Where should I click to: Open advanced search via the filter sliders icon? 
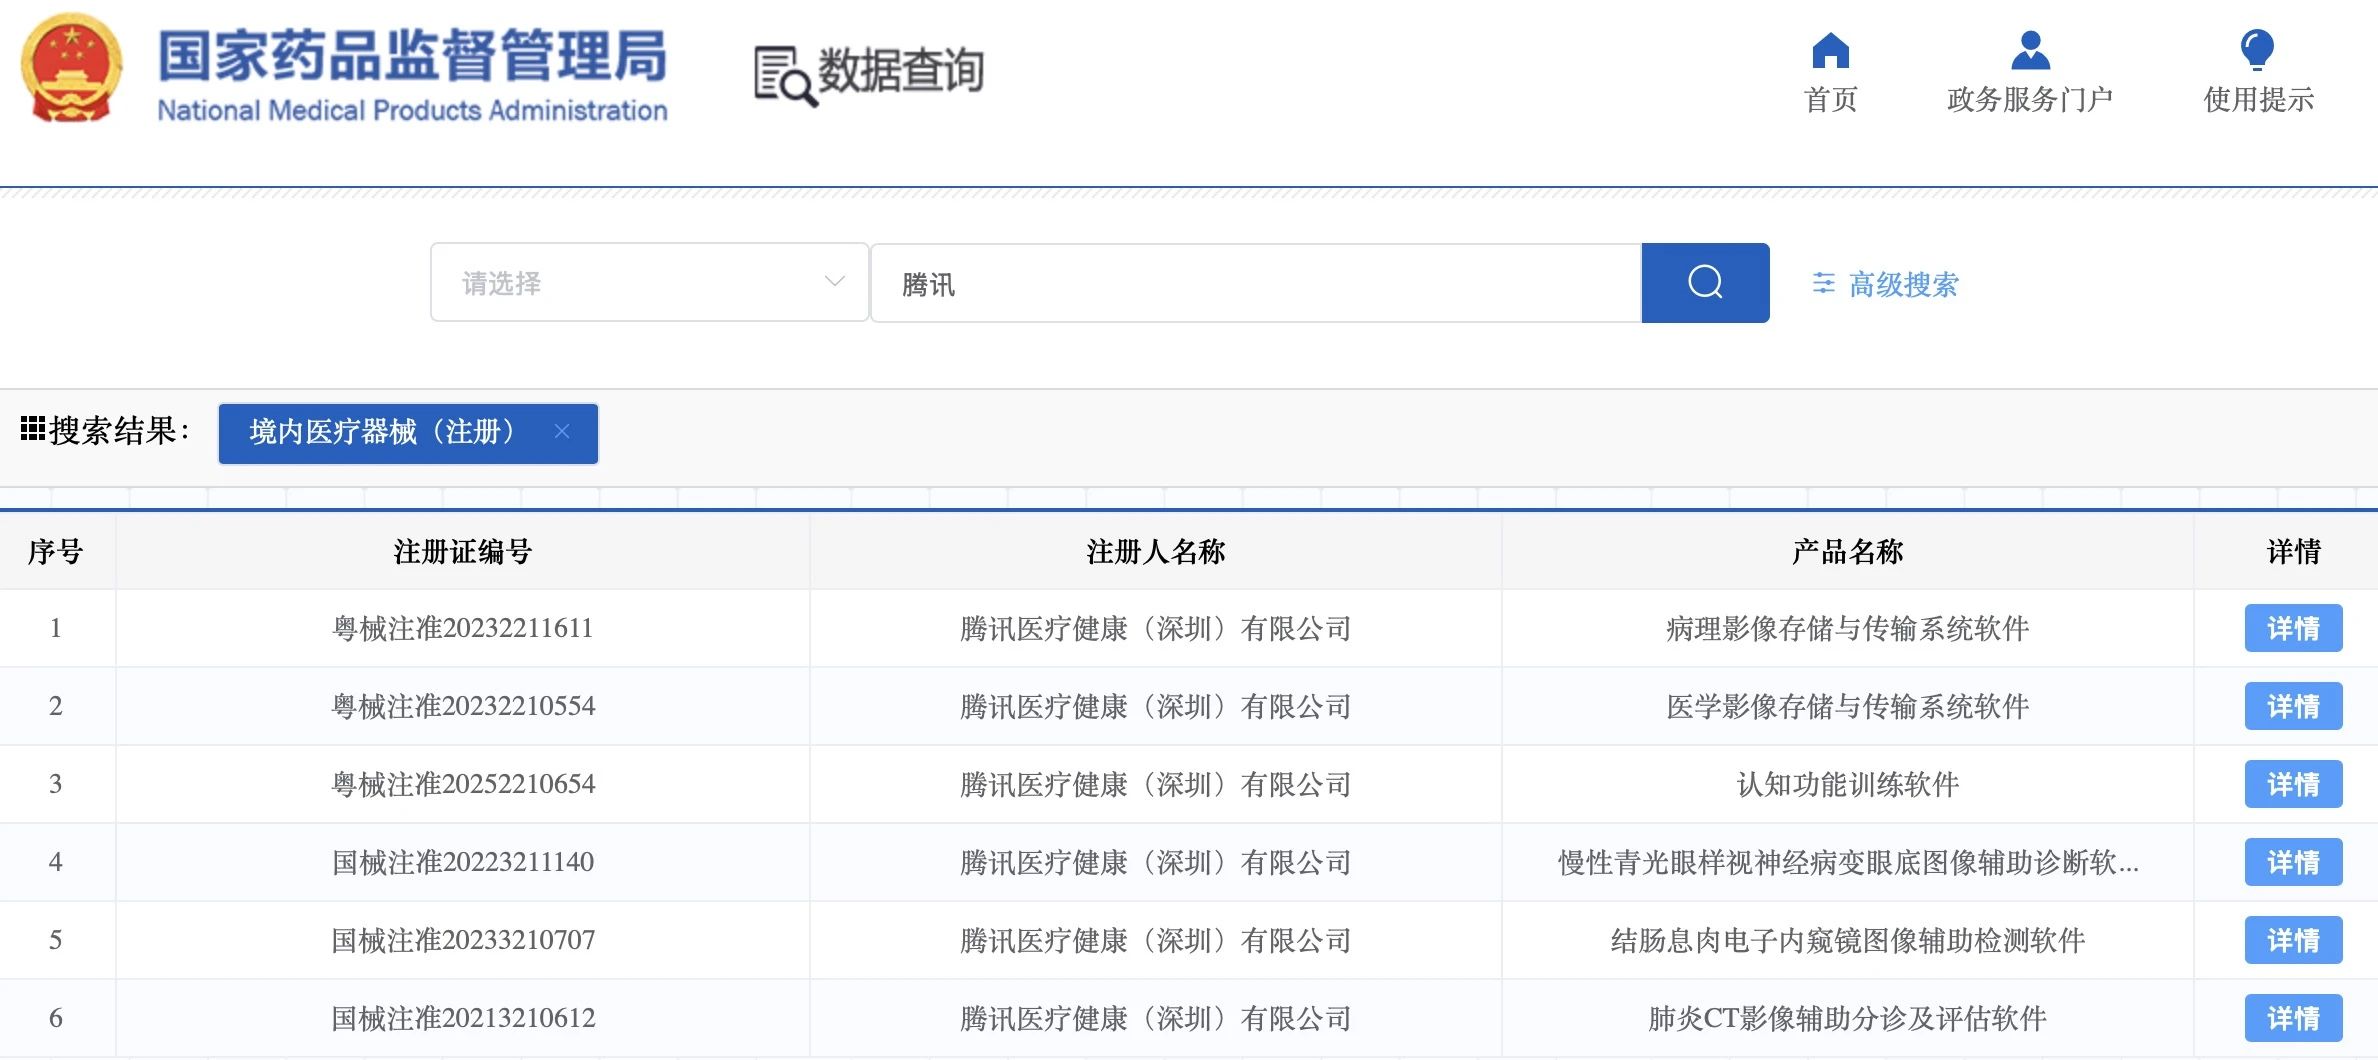click(x=1824, y=284)
